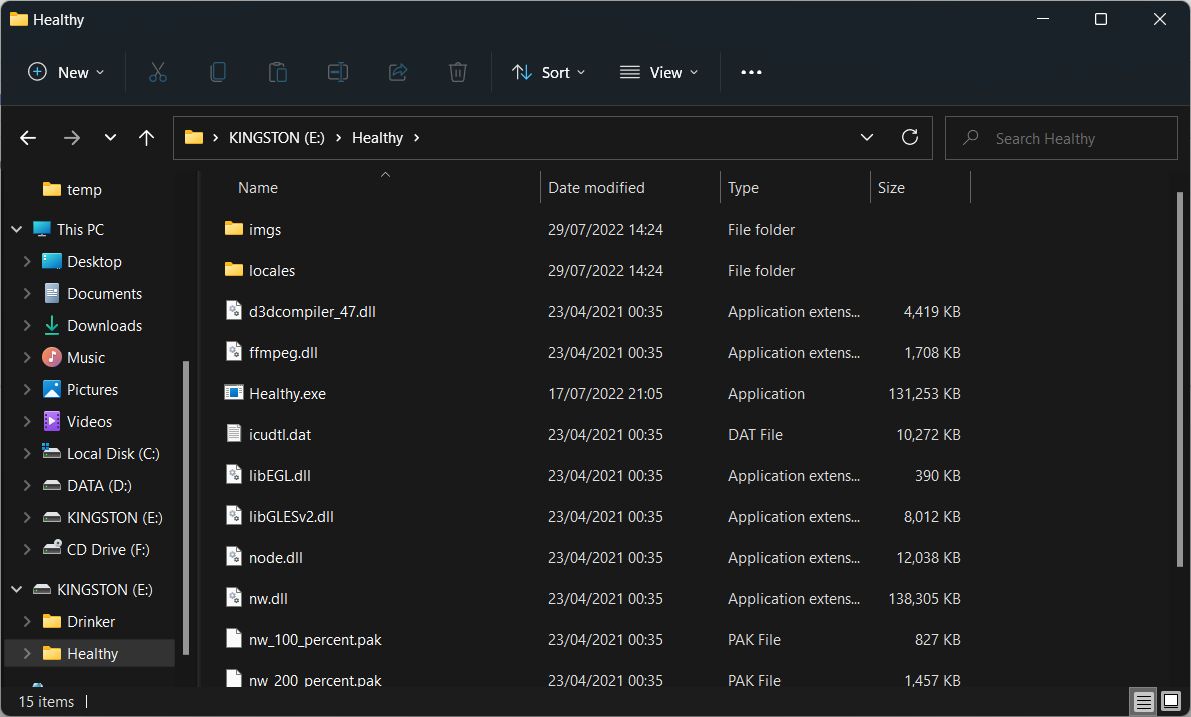Click the Rename icon in the toolbar
1191x717 pixels.
click(x=337, y=71)
